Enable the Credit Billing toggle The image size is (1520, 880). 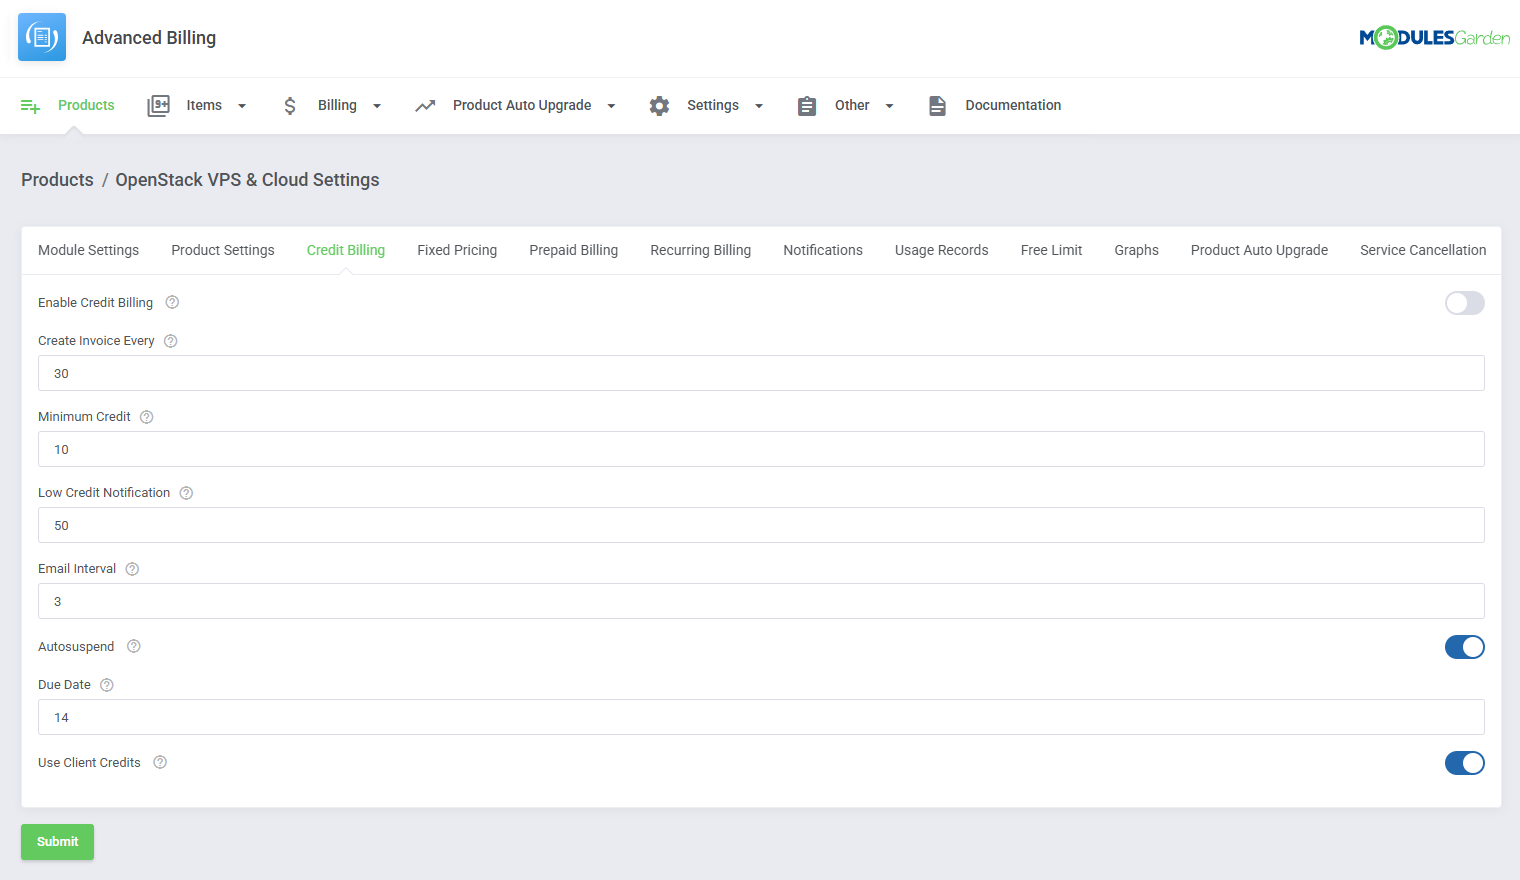pyautogui.click(x=1464, y=303)
